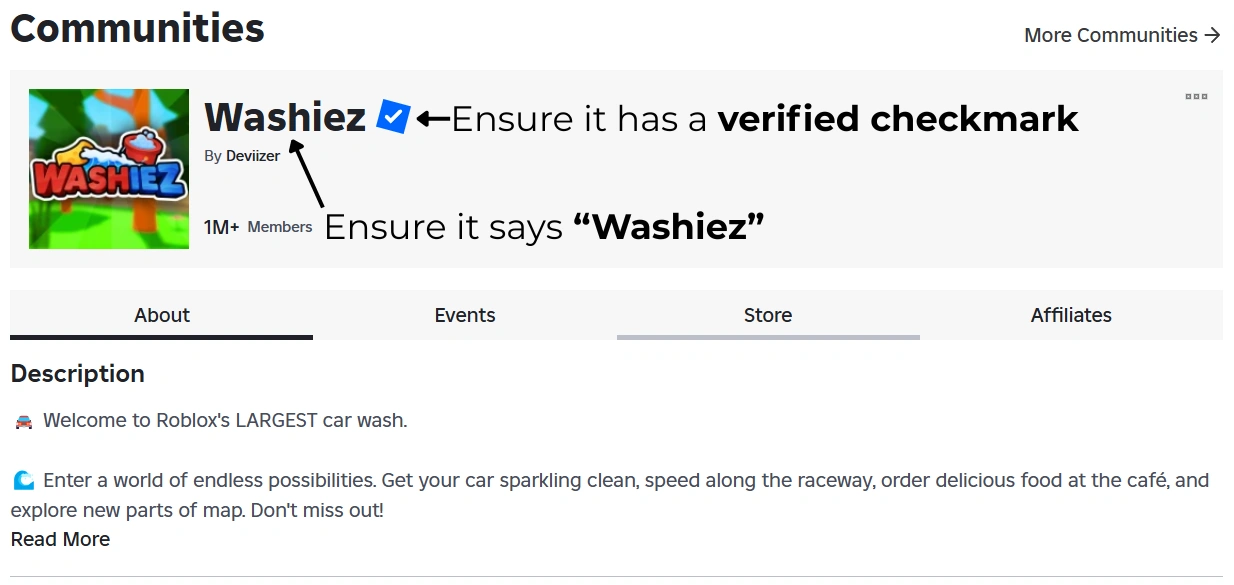Follow the More Communities link
The width and height of the screenshot is (1234, 585).
[x=1110, y=35]
